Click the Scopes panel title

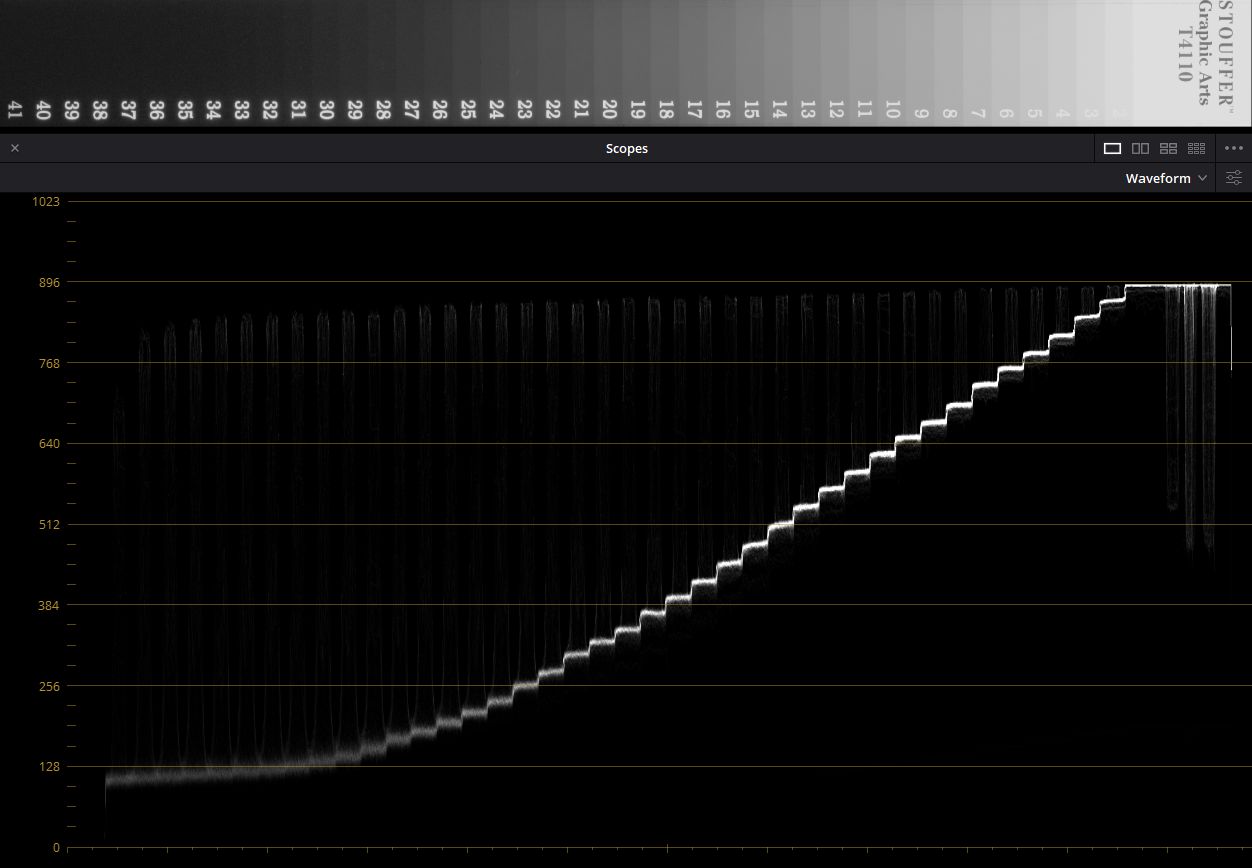click(627, 148)
